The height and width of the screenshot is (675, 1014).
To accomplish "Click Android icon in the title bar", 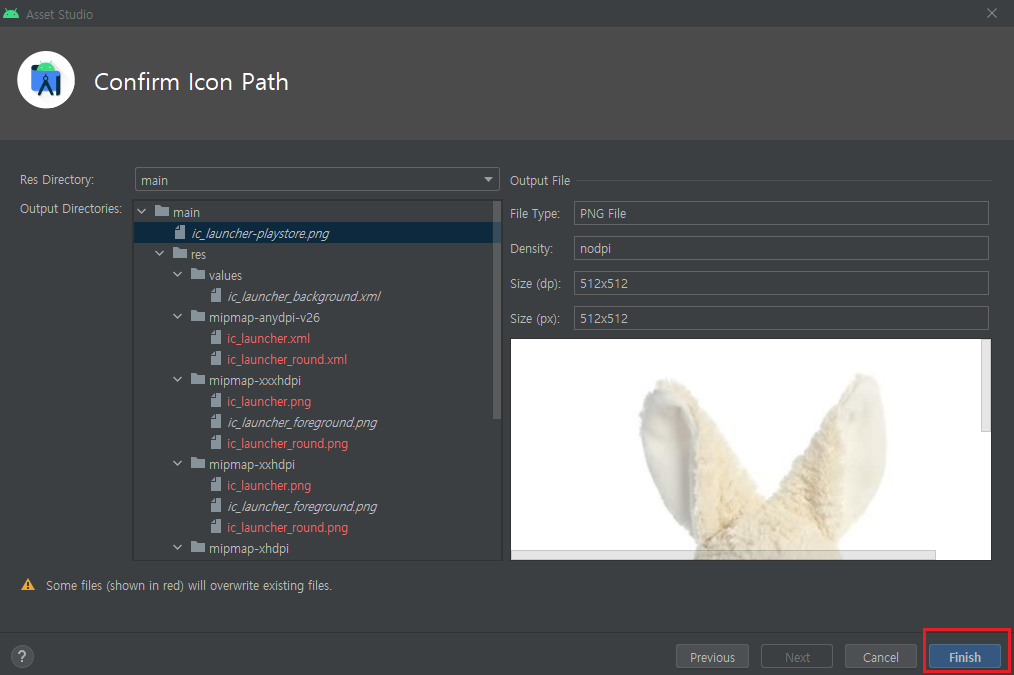I will pos(11,14).
